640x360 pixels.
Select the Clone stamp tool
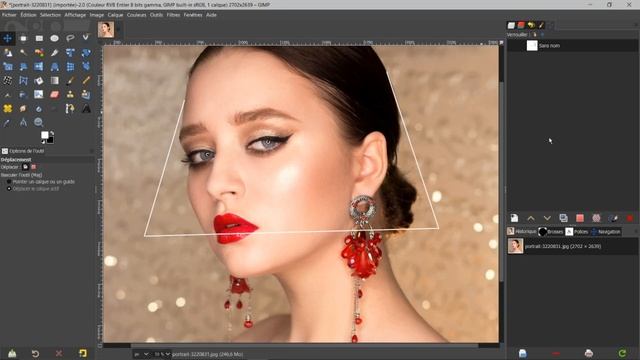70,95
